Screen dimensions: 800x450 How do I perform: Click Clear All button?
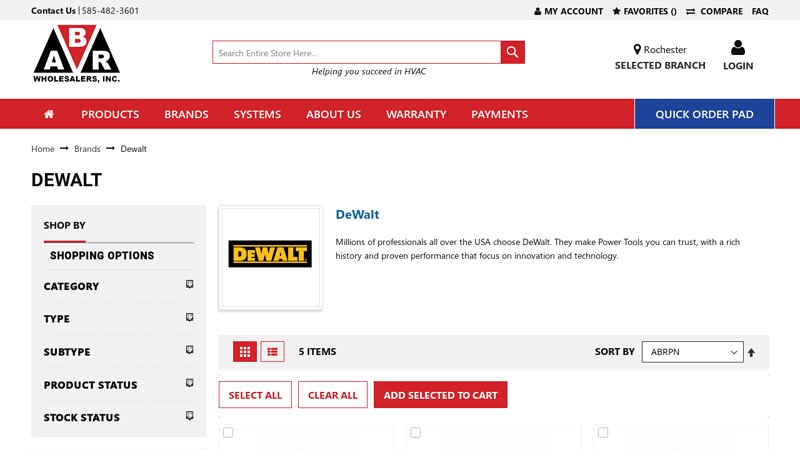click(x=333, y=395)
